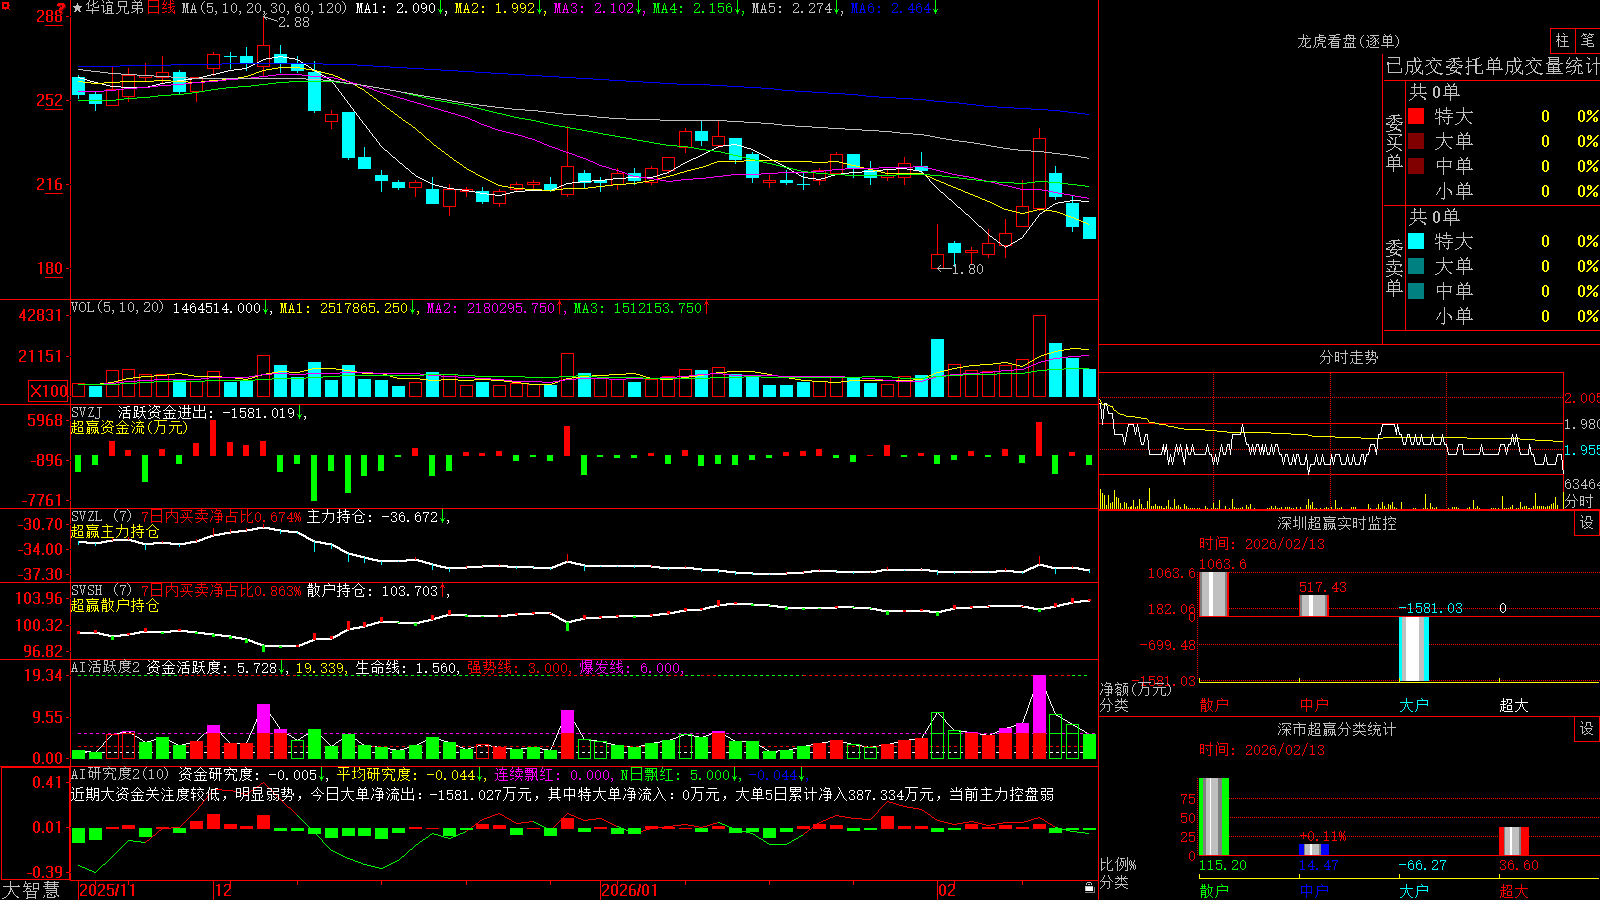This screenshot has width=1600, height=900.
Task: Click the 深圳超赢实时监控 panel title
Action: [x=1336, y=523]
